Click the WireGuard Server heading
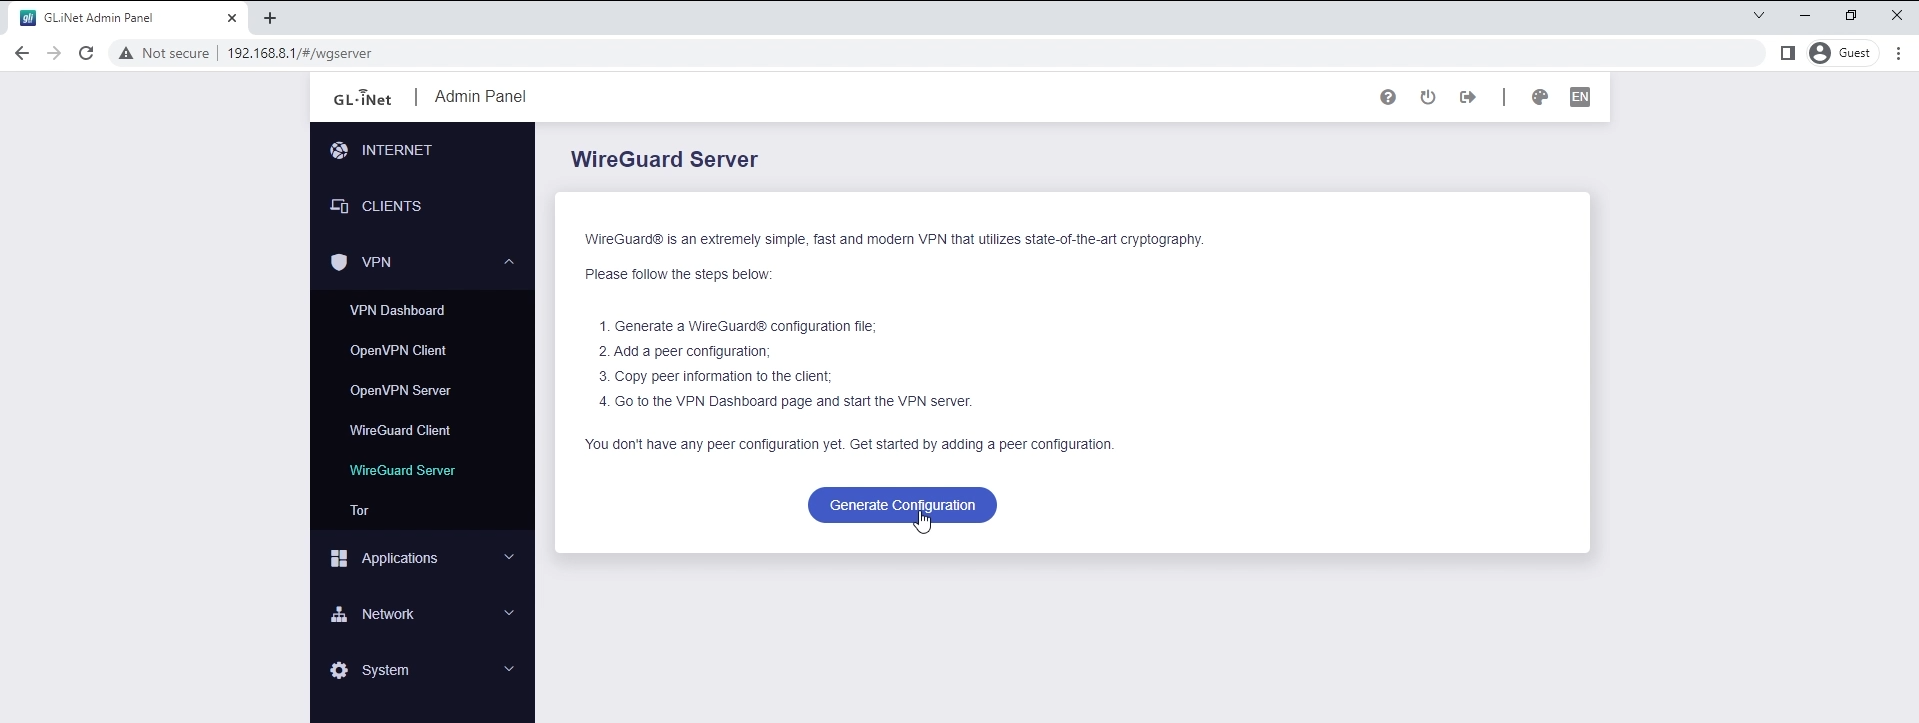1919x723 pixels. 664,160
